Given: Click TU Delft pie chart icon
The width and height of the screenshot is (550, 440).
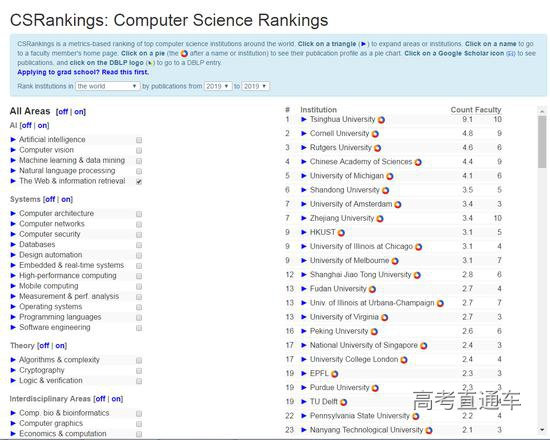Looking at the screenshot, I should click(343, 402).
